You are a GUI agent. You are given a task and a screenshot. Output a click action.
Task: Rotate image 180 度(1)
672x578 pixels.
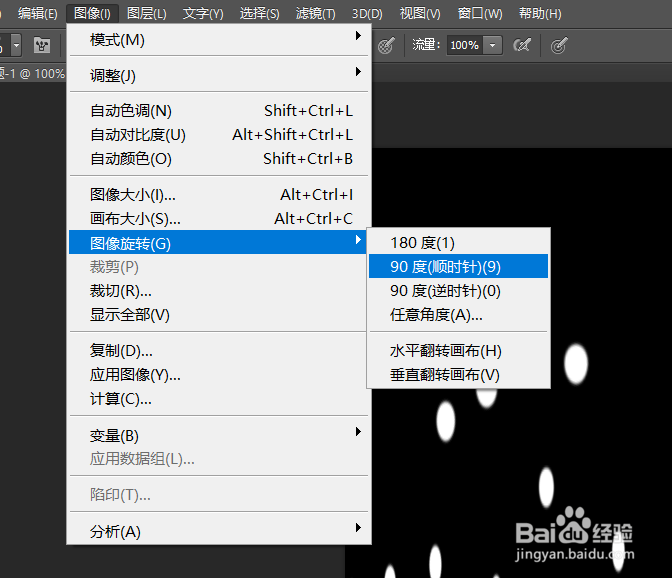tap(459, 243)
